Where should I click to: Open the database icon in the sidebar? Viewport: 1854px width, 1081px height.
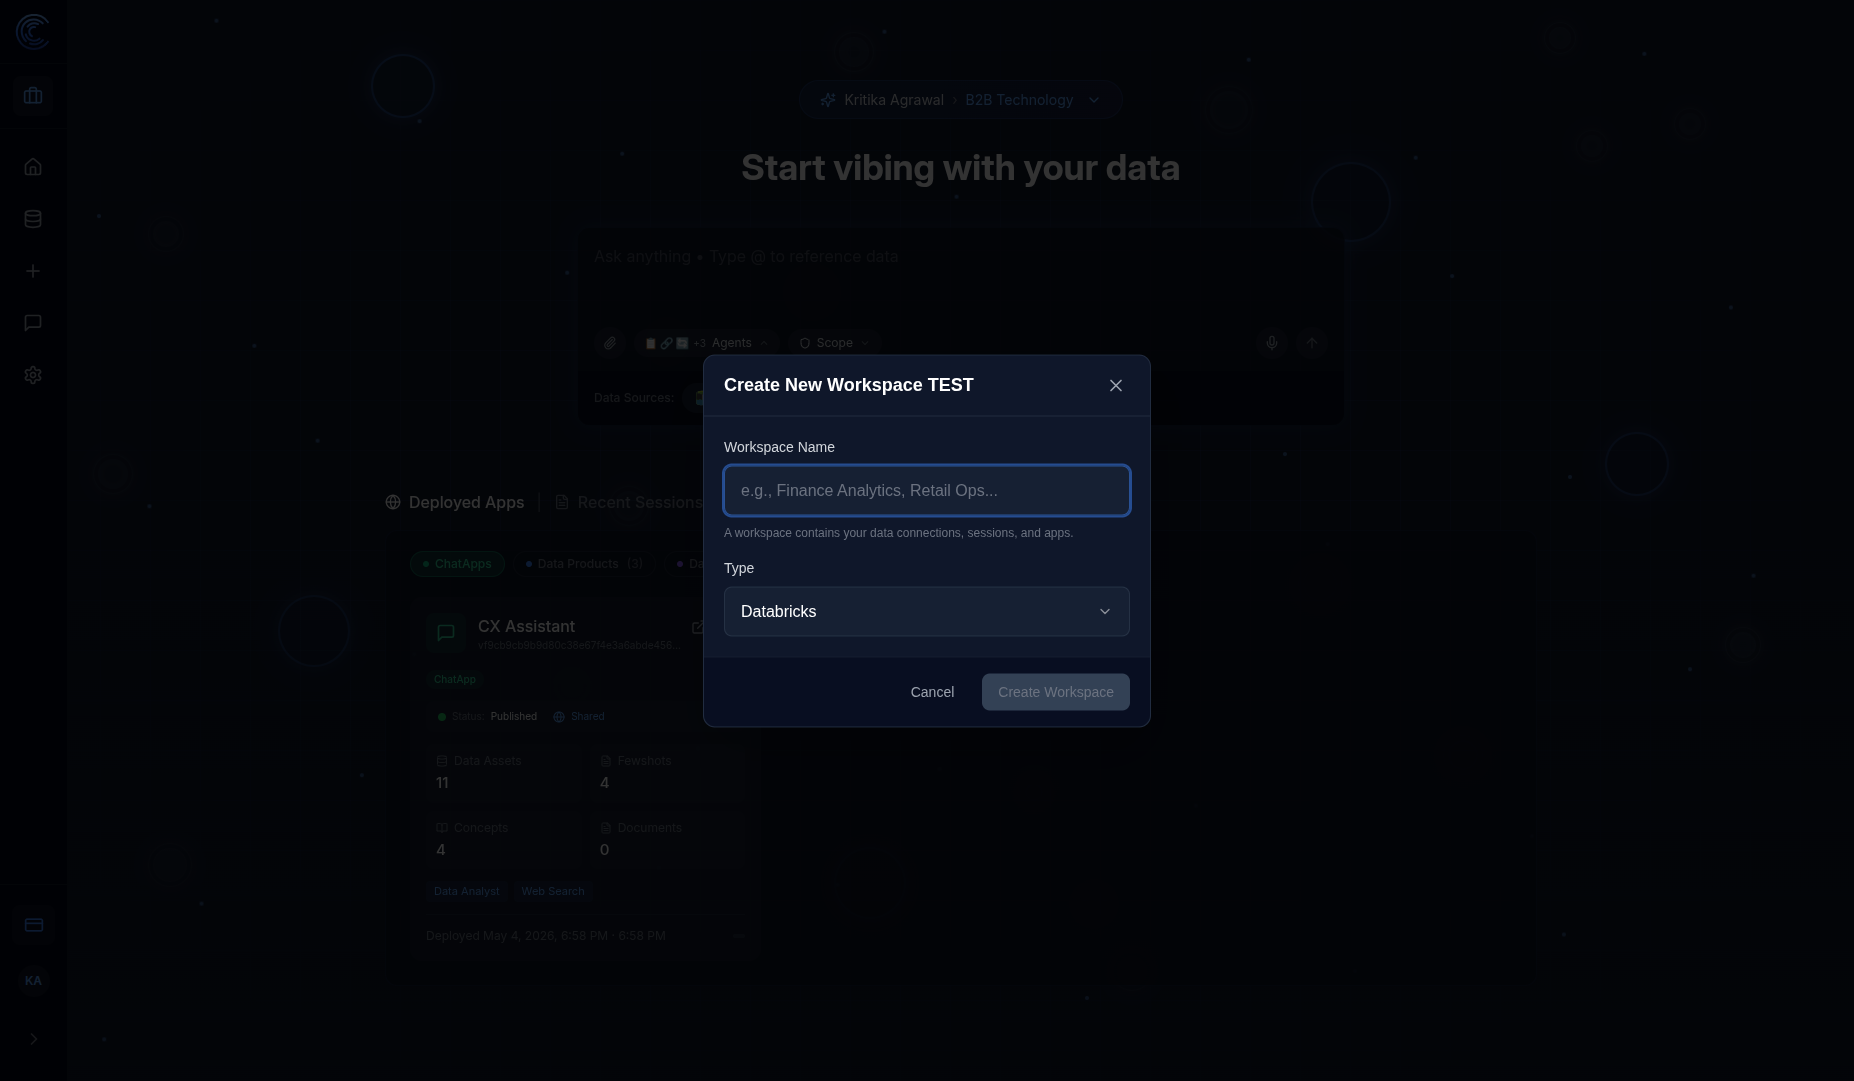[x=33, y=219]
